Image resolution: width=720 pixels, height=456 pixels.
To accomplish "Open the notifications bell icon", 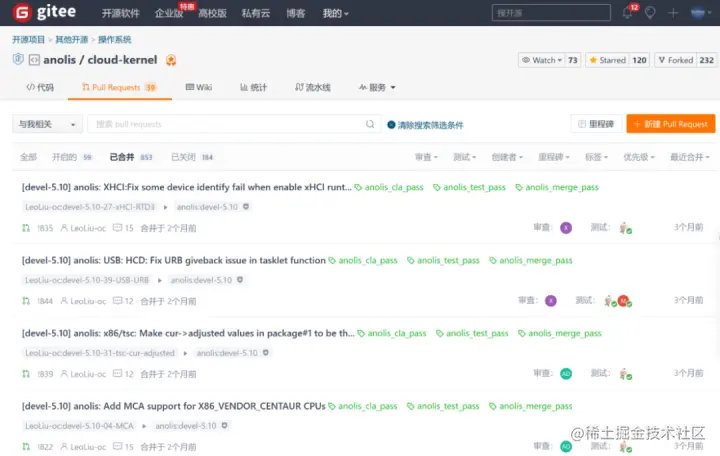I will pos(628,12).
